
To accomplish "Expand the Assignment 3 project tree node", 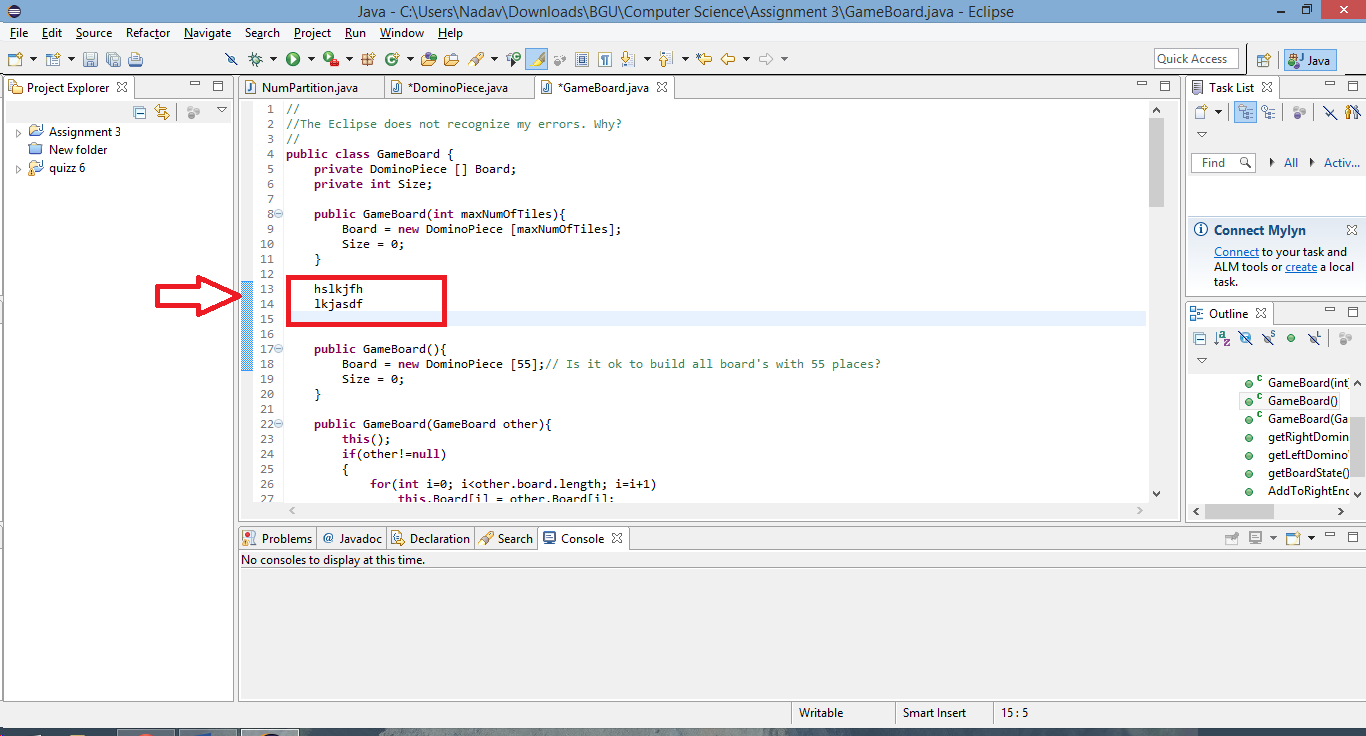I will coord(18,132).
